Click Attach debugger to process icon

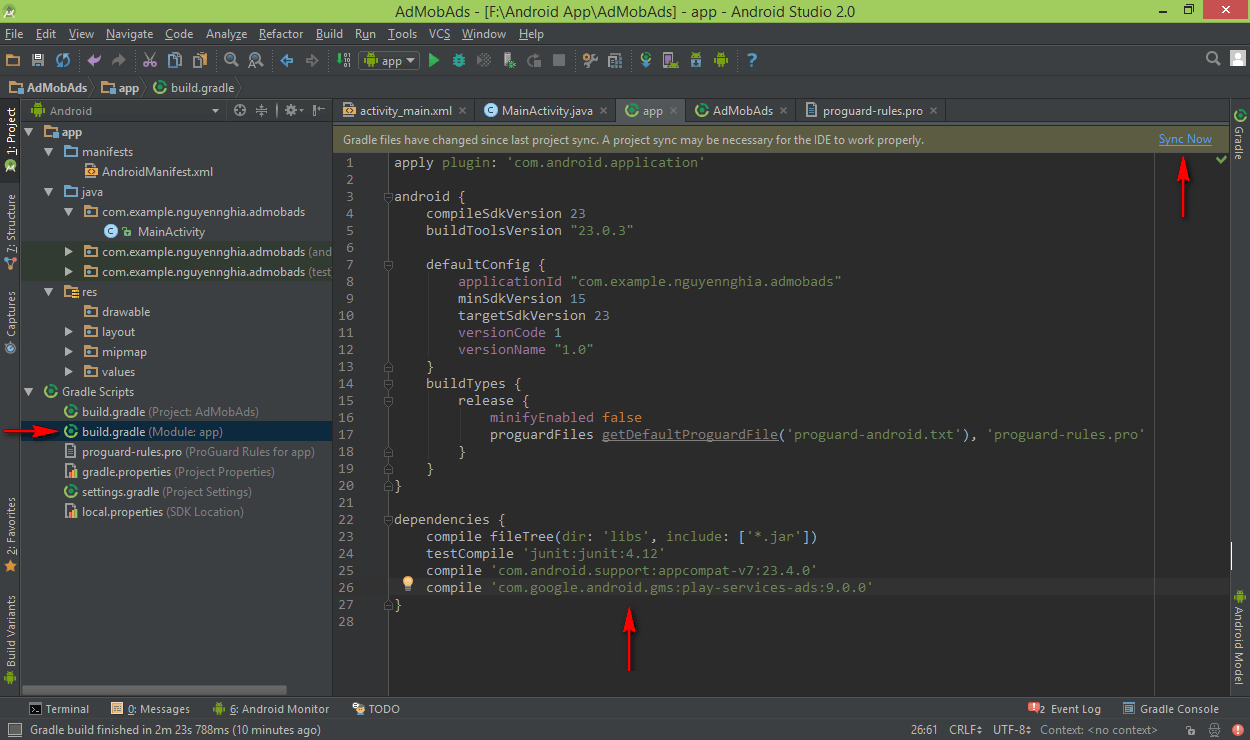coord(510,60)
